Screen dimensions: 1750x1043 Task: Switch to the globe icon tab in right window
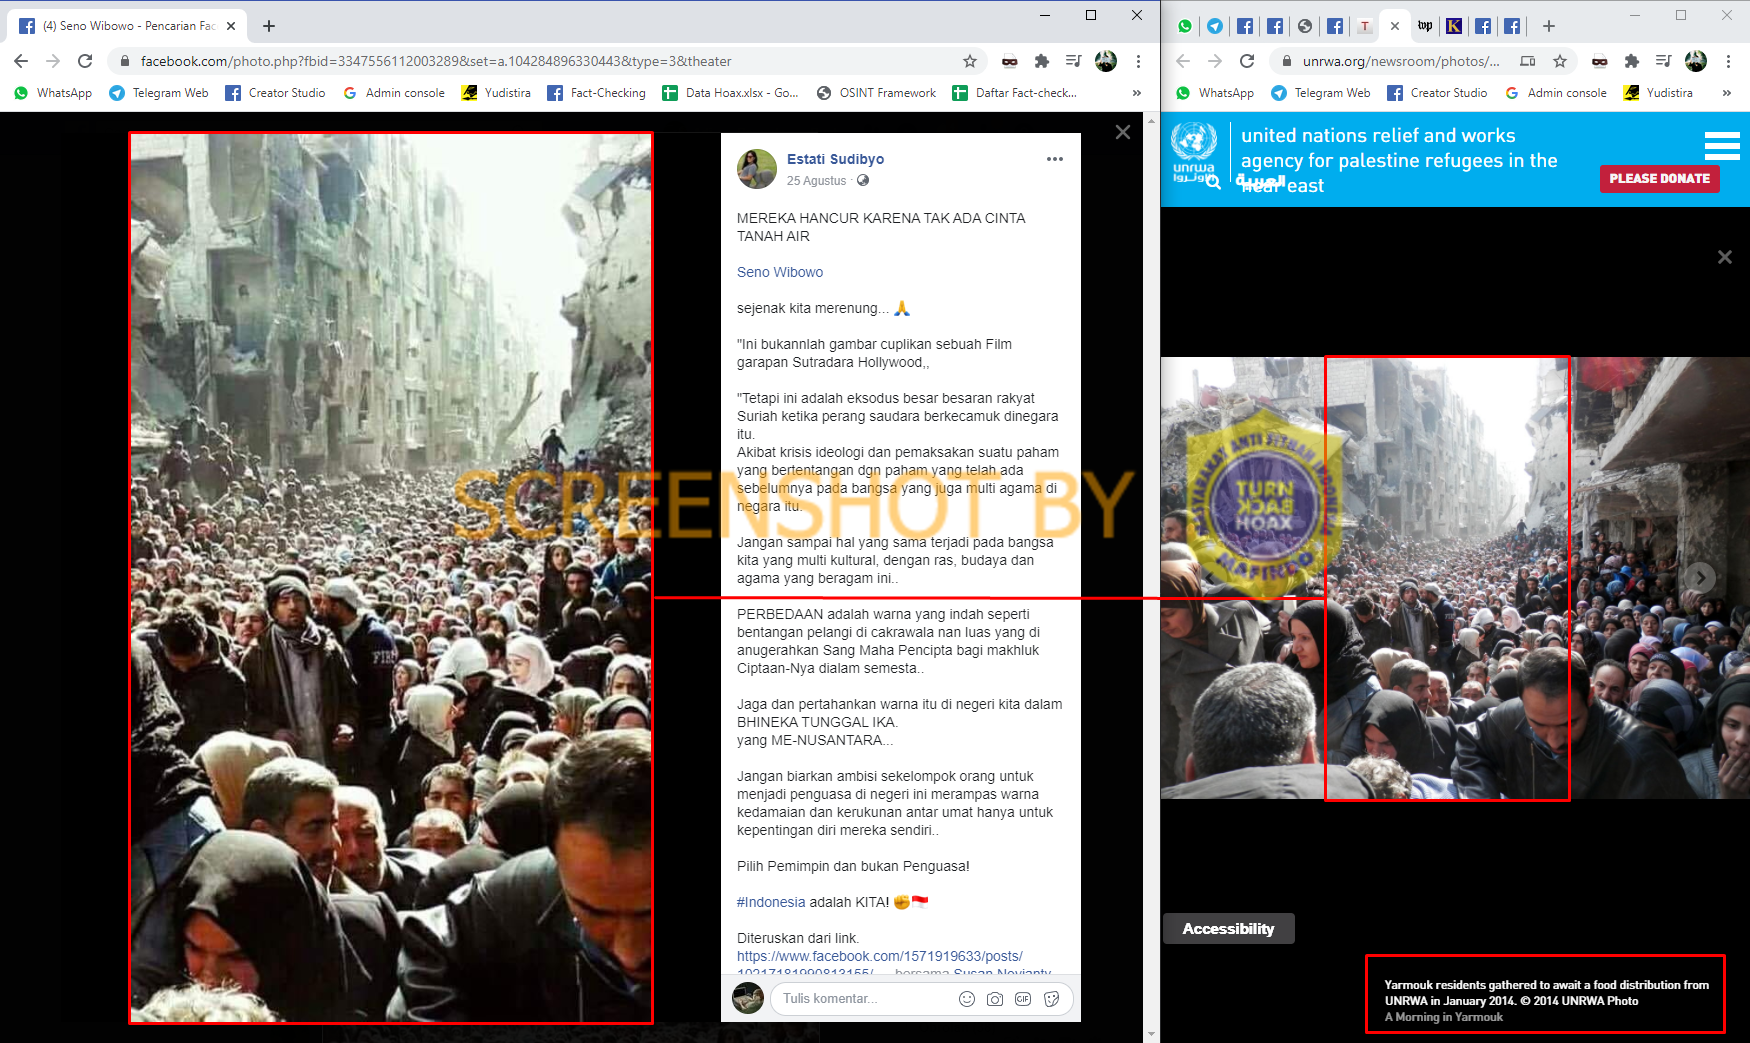tap(1305, 26)
